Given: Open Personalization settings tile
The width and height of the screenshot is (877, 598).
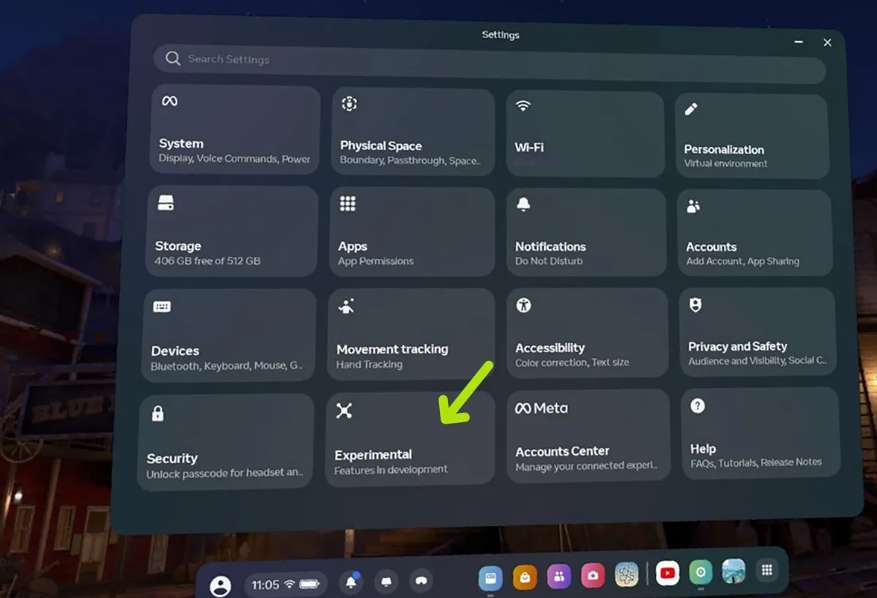Looking at the screenshot, I should coord(752,137).
